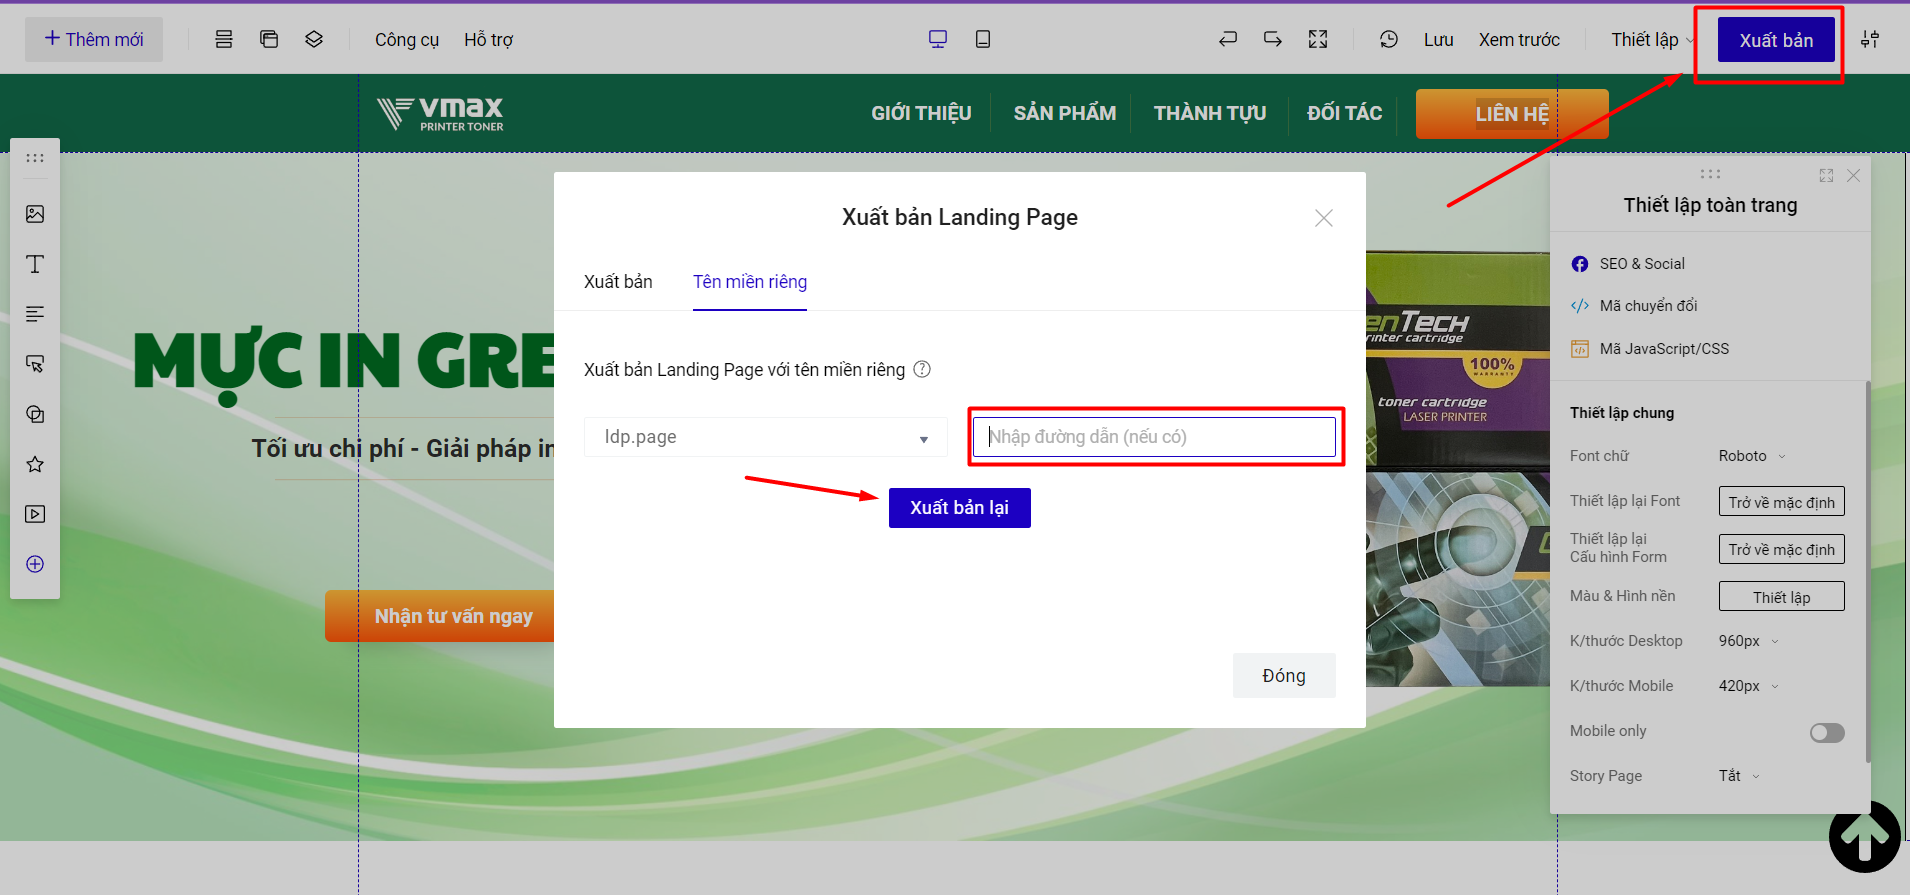Open SEO & Social settings
1910x895 pixels.
click(1641, 264)
